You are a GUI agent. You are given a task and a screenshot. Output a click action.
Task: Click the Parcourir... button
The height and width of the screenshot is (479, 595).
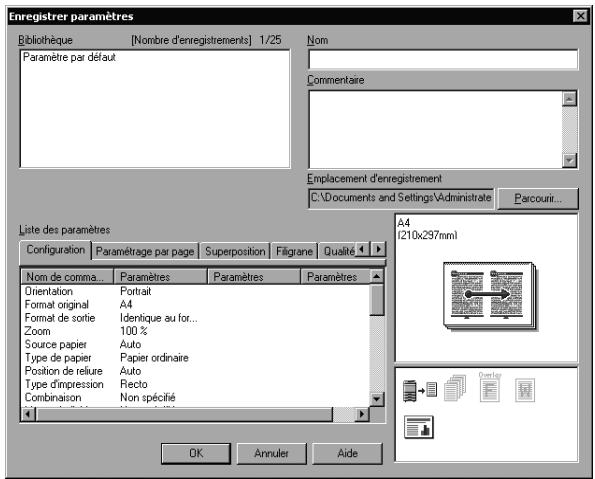pyautogui.click(x=538, y=198)
